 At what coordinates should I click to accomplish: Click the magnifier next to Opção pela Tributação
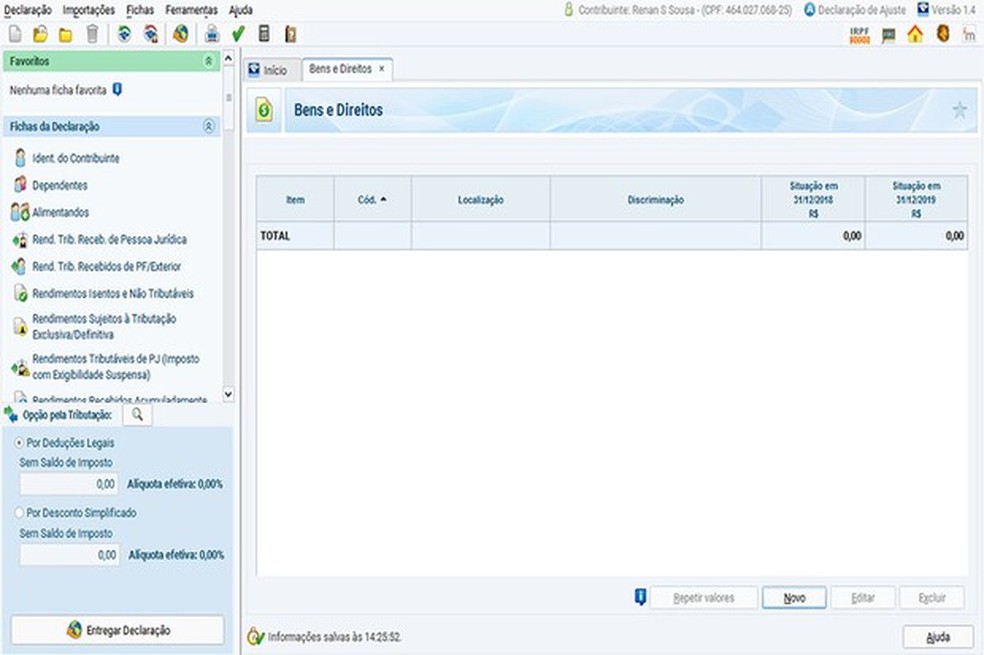pos(137,415)
